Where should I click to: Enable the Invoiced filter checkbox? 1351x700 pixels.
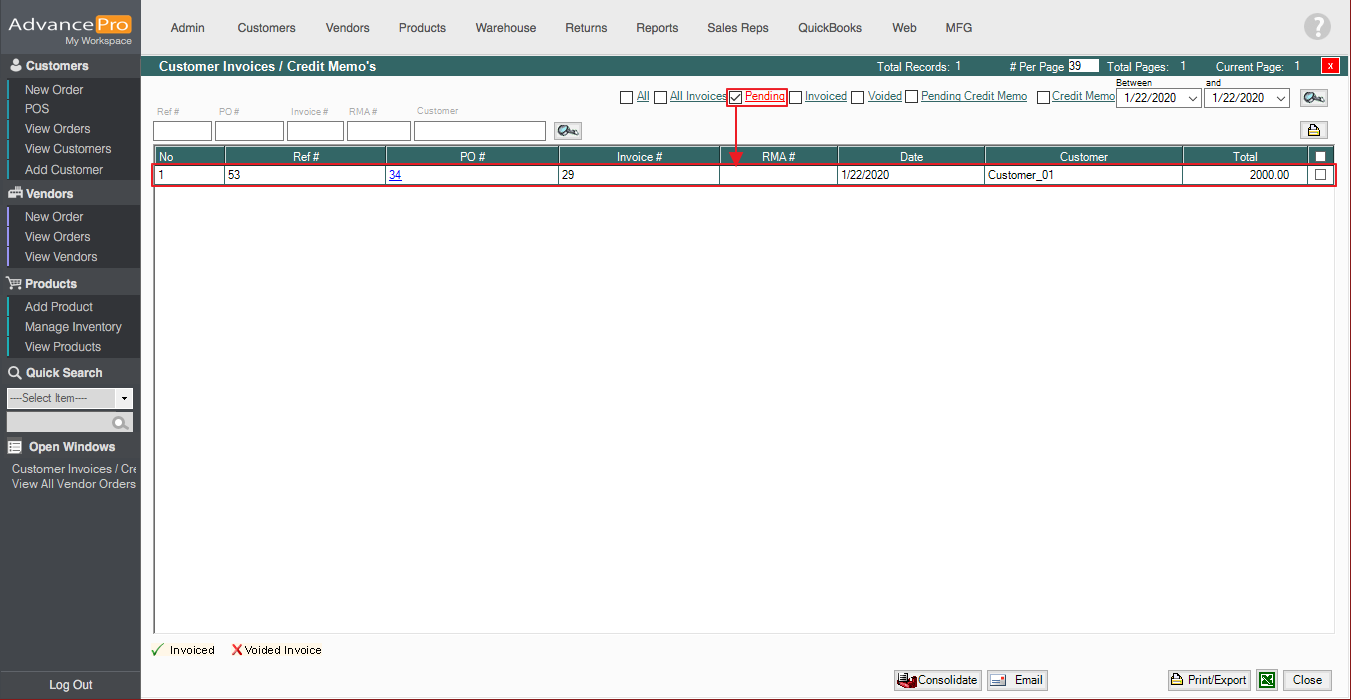pos(796,97)
